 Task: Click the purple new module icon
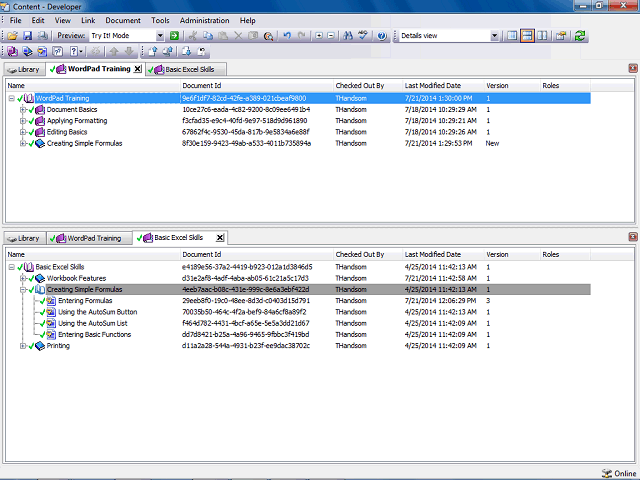(12, 51)
